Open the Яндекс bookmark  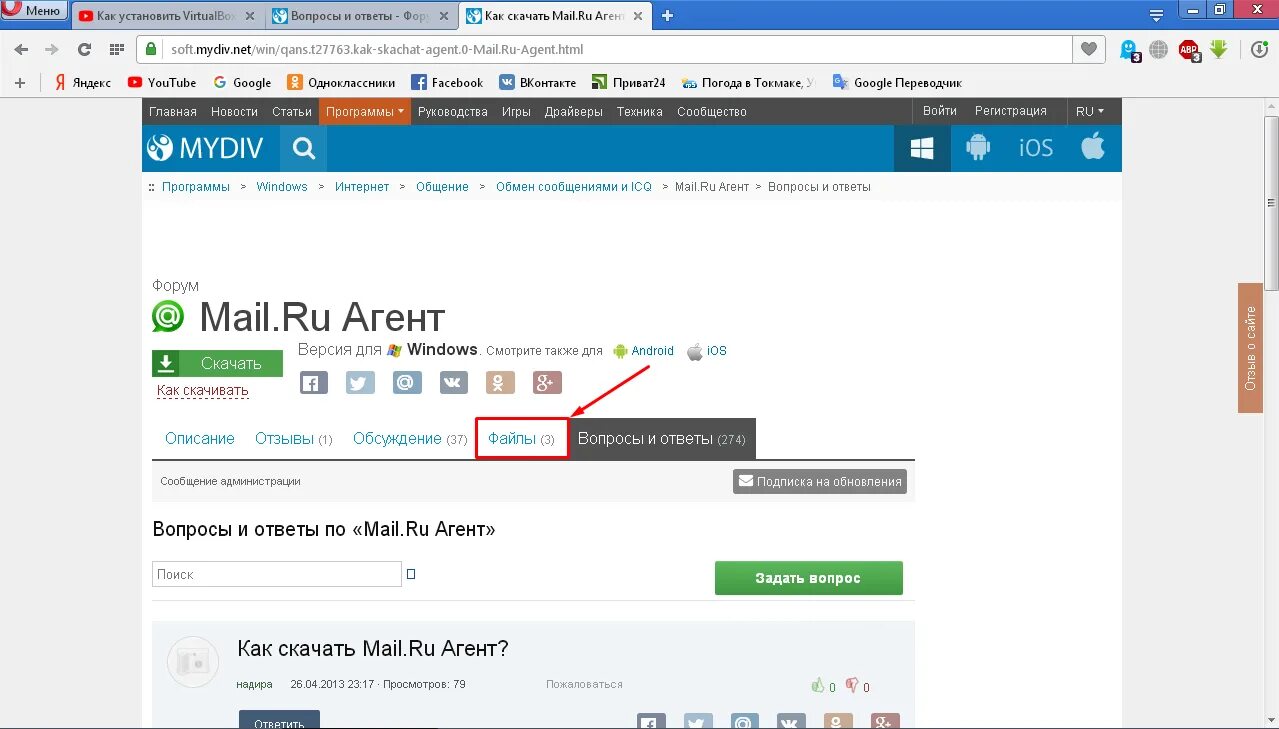click(83, 83)
